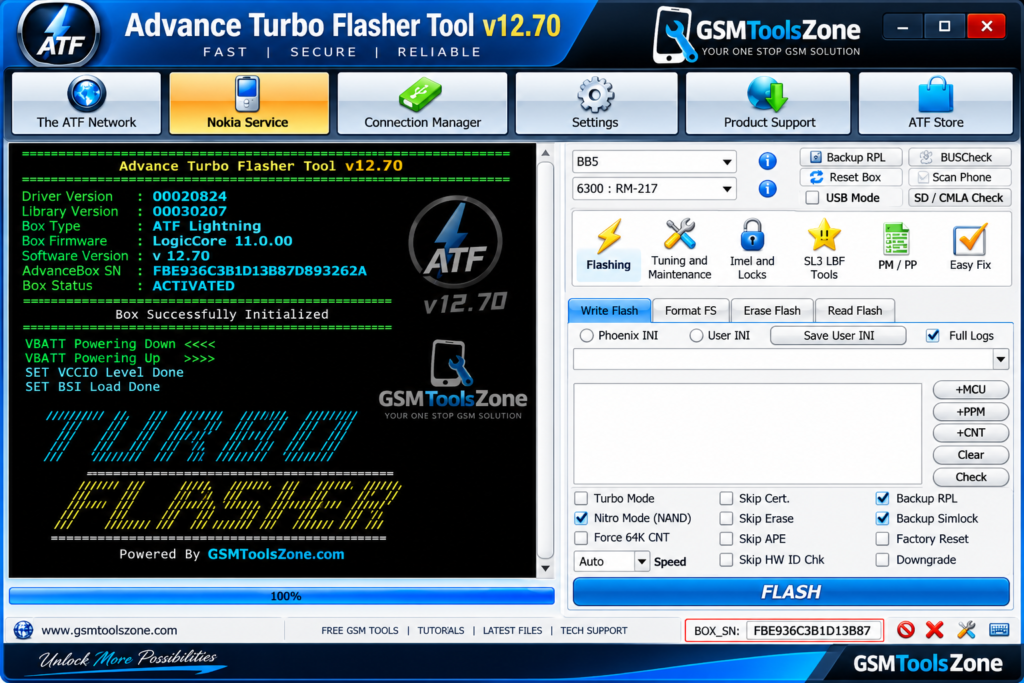The height and width of the screenshot is (683, 1024).
Task: Click Save User INI button
Action: pos(839,336)
